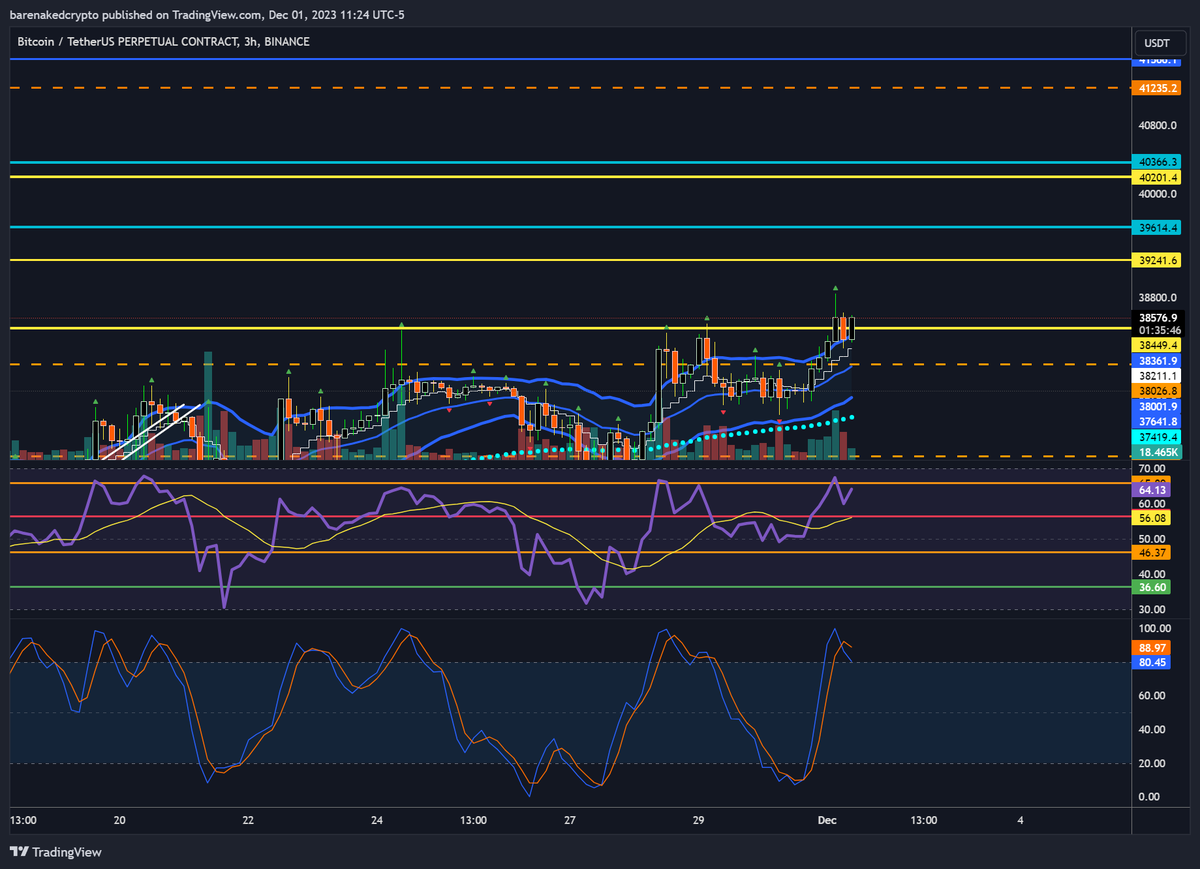
Task: Select the red horizontal line at RSI 56.08
Action: point(570,517)
